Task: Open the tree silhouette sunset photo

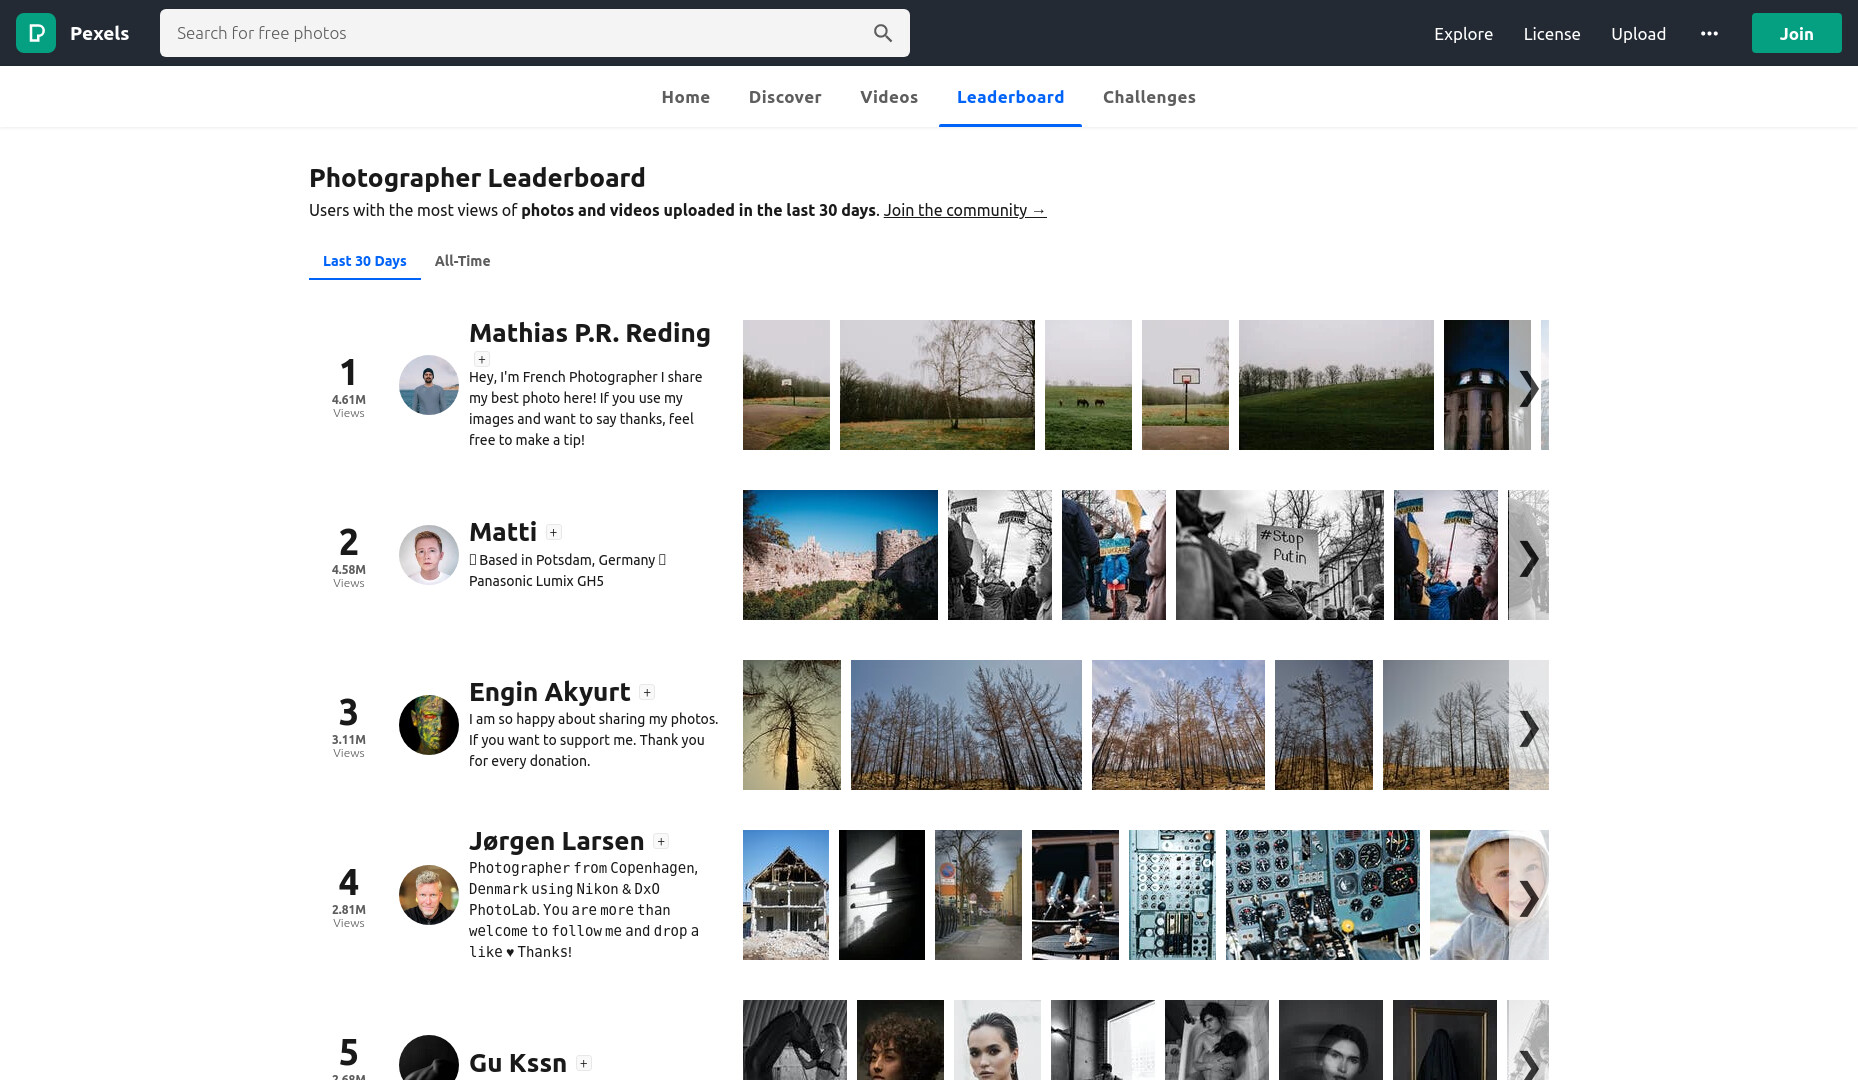Action: [x=792, y=725]
